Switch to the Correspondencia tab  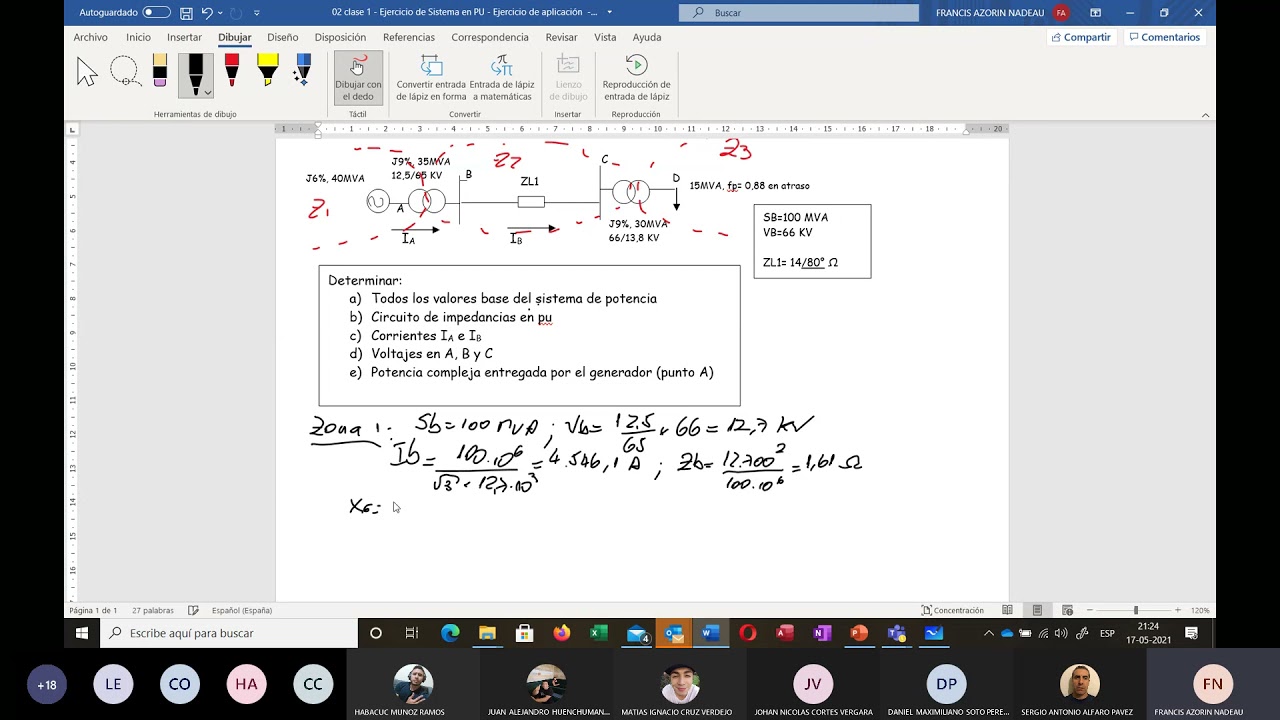[x=490, y=37]
